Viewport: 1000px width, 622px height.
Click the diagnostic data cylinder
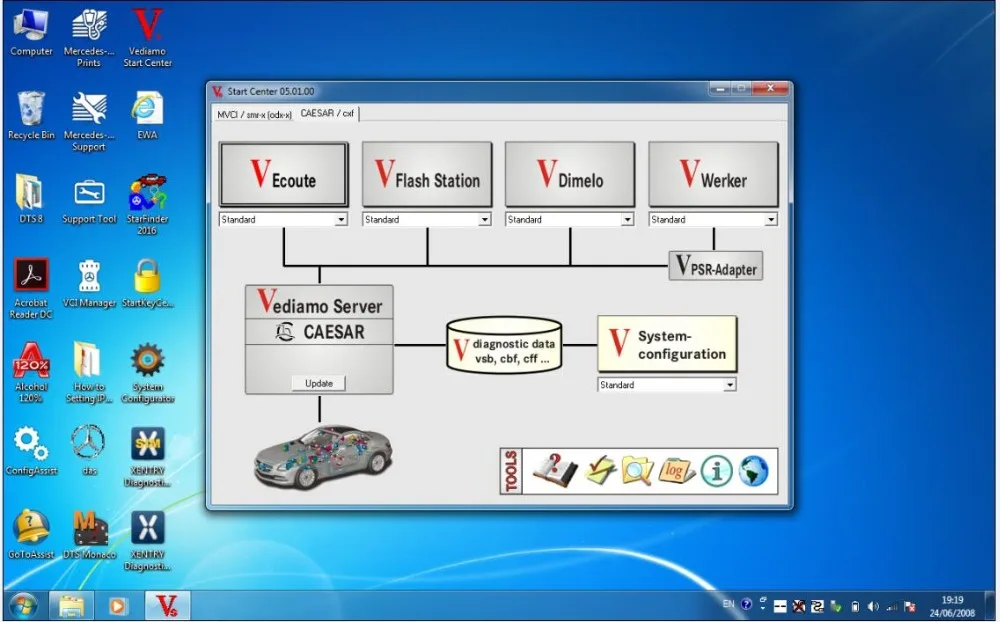504,345
